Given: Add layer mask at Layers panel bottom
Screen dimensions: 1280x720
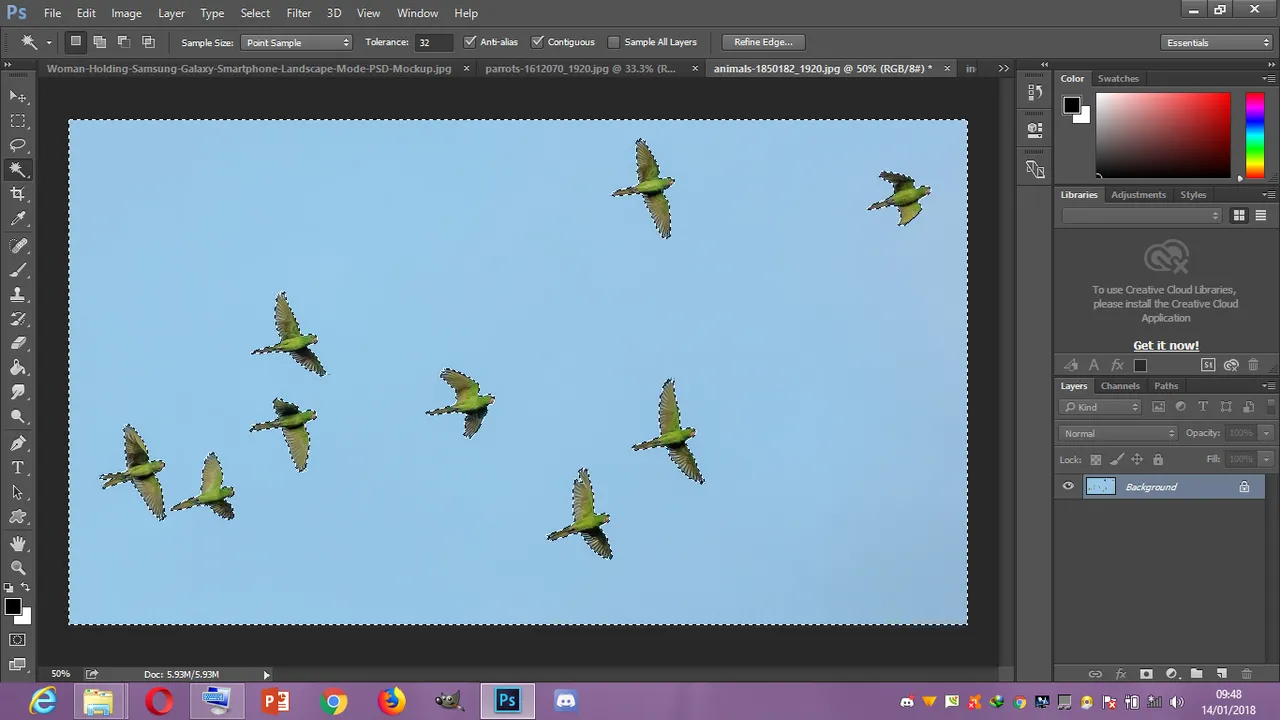Looking at the screenshot, I should (1146, 675).
